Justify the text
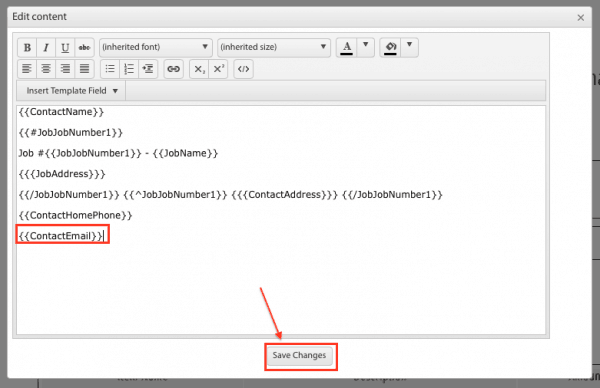Screen dimensions: 600x388 coord(85,69)
